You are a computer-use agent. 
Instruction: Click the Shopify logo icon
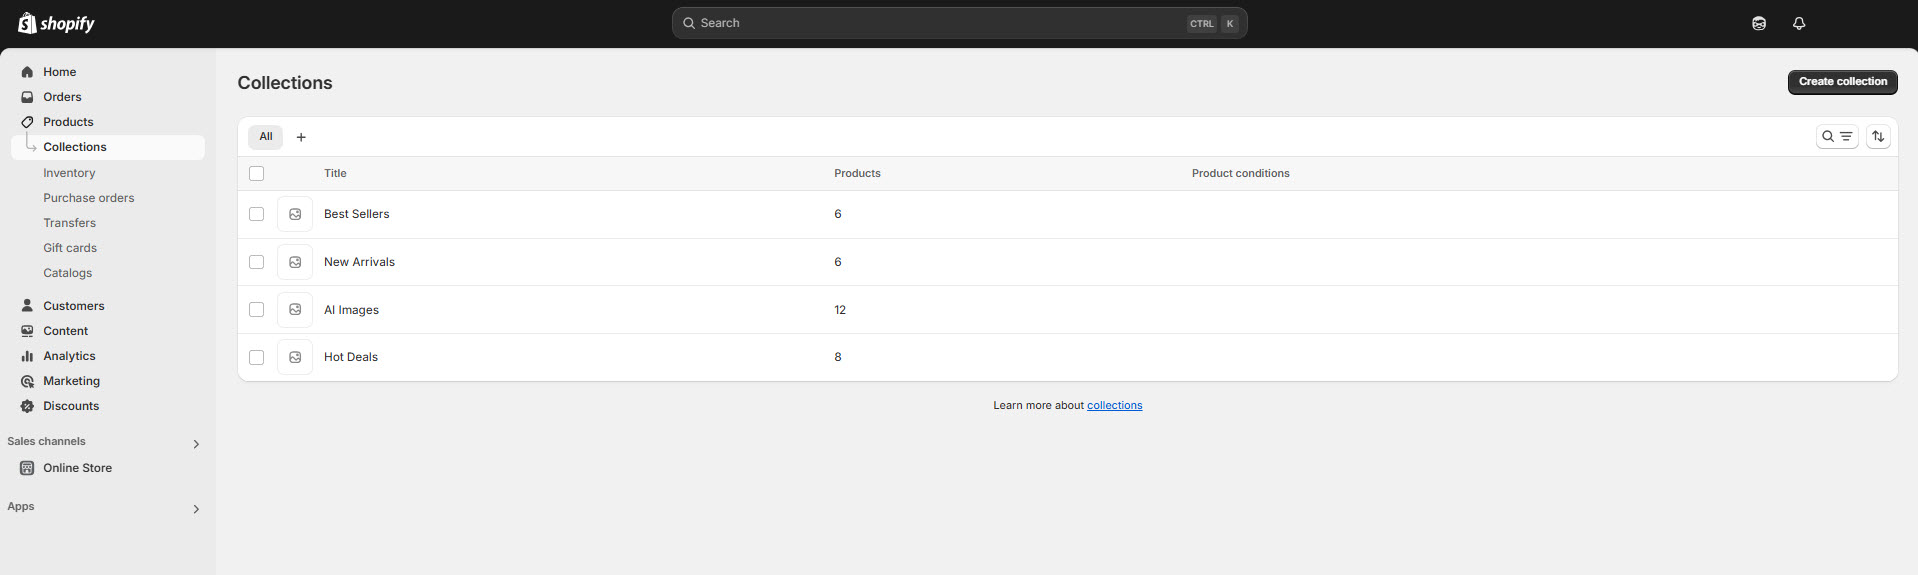click(x=27, y=23)
